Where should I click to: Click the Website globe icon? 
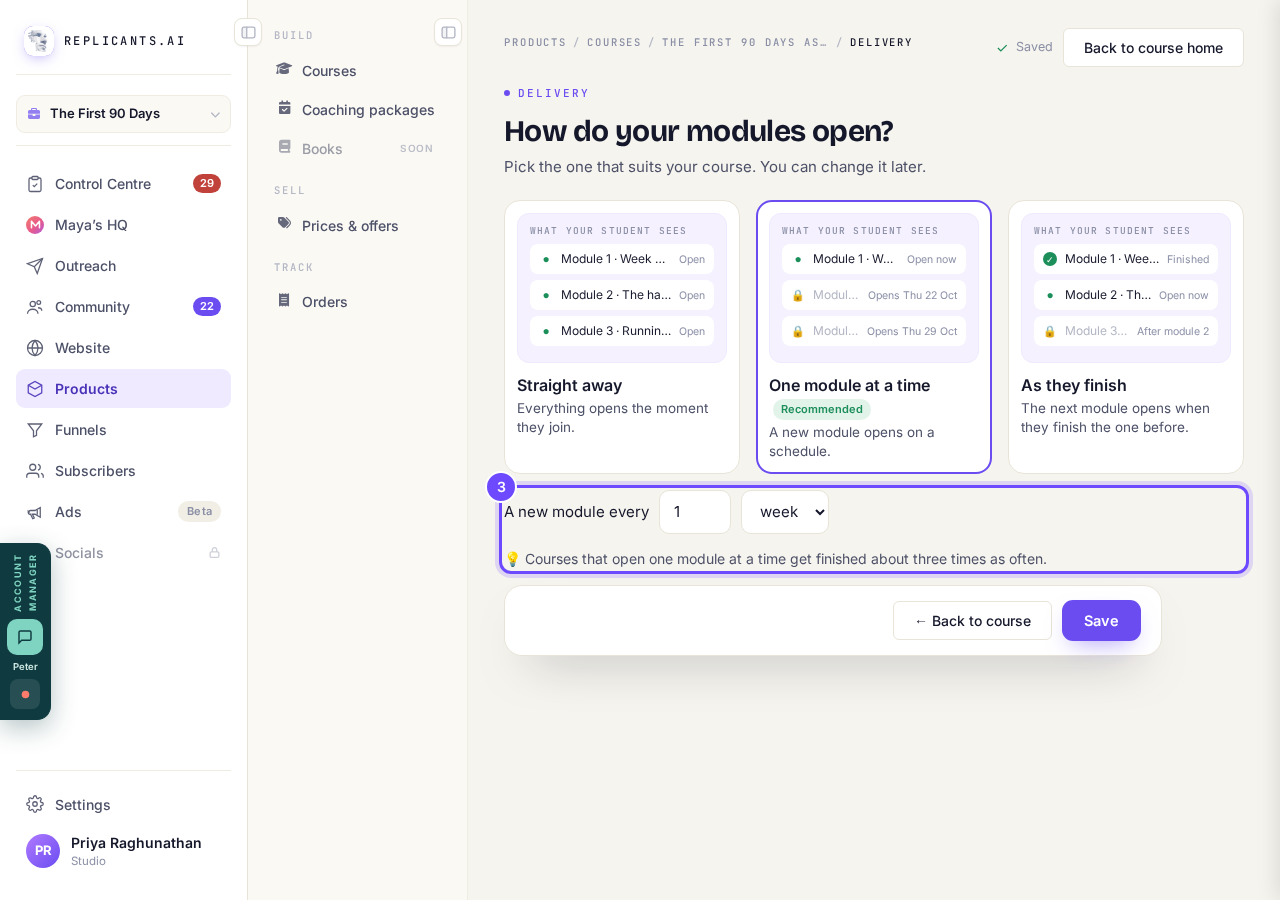tap(35, 348)
